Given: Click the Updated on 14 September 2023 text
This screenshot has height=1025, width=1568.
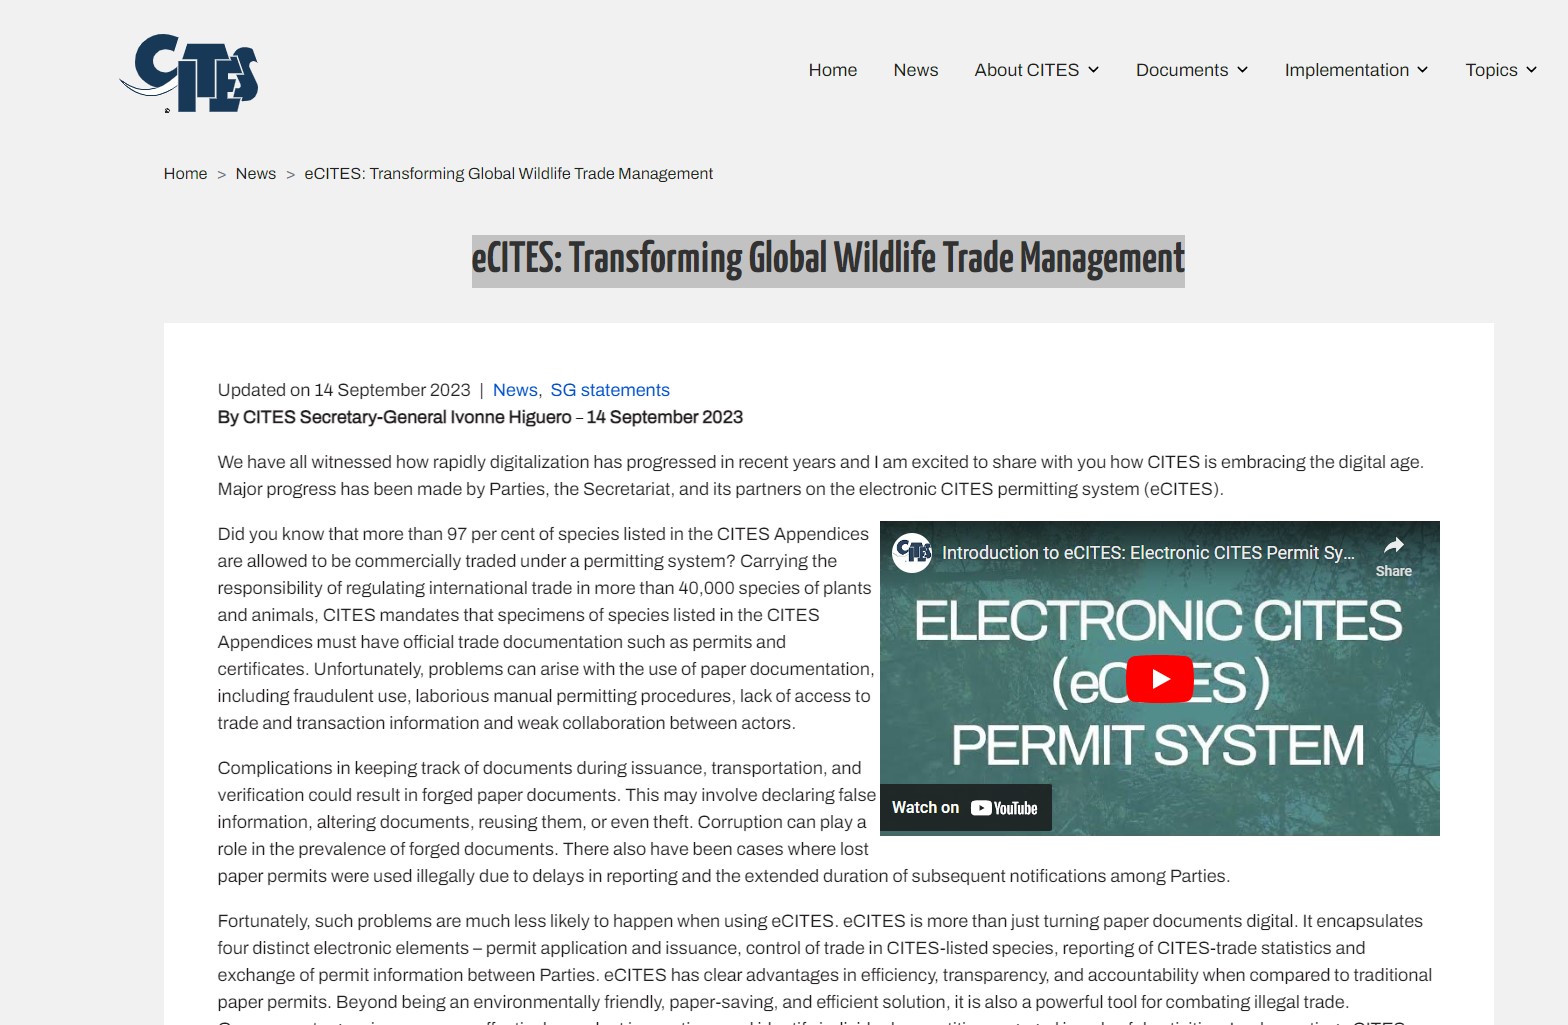Looking at the screenshot, I should pyautogui.click(x=344, y=390).
